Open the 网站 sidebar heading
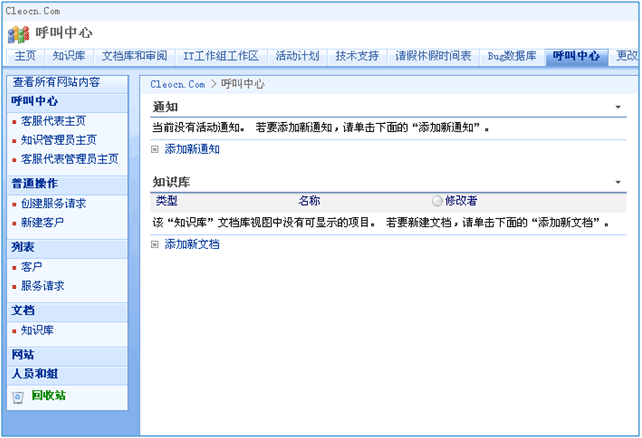This screenshot has height=438, width=642. (23, 354)
